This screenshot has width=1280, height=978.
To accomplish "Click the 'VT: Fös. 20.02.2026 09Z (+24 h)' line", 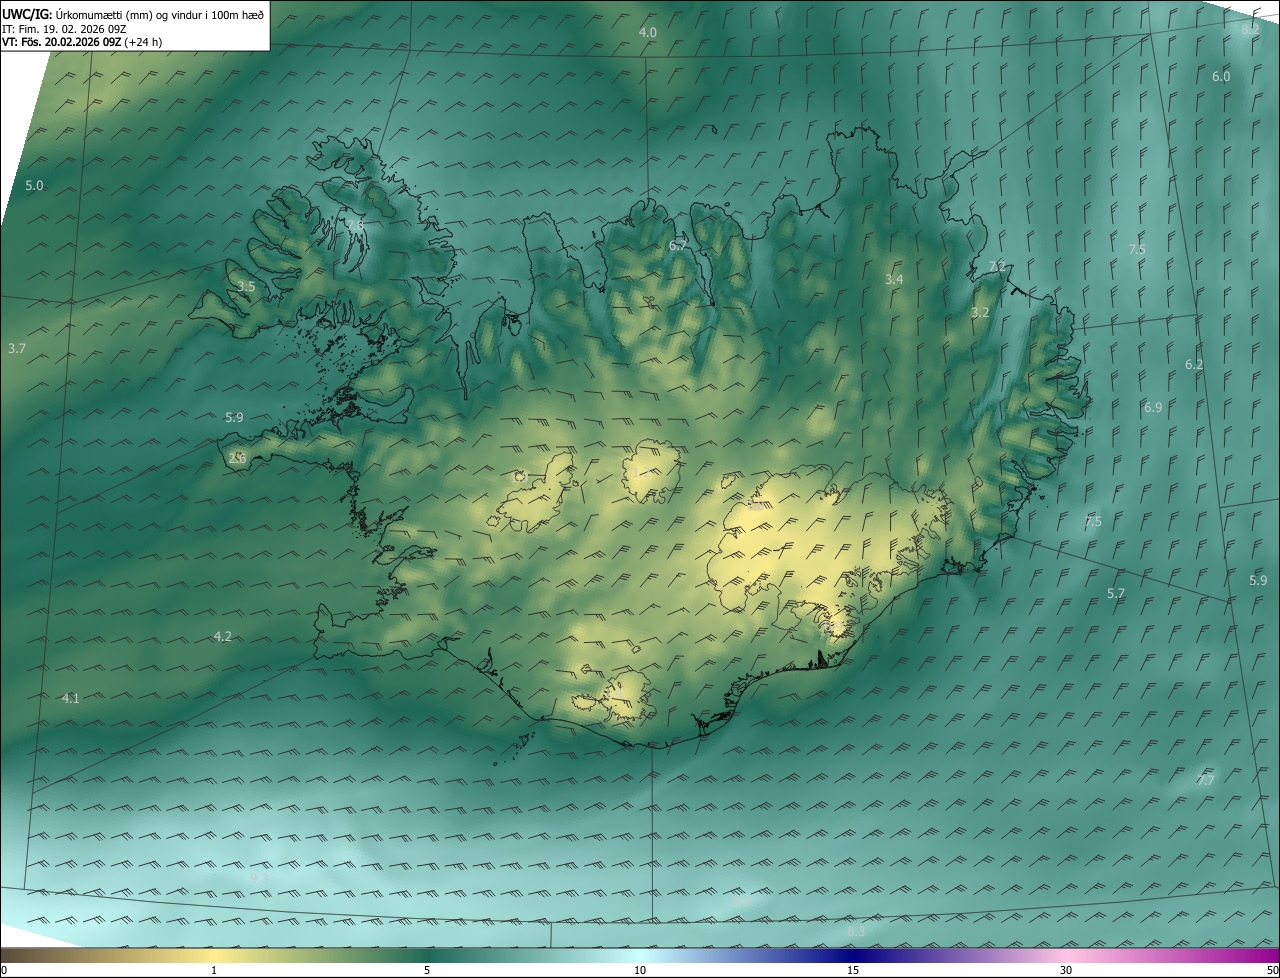I will tap(82, 42).
